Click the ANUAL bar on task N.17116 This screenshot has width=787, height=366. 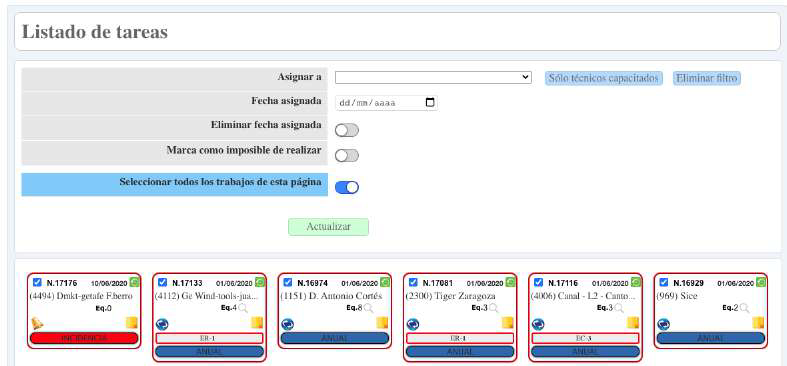(586, 351)
